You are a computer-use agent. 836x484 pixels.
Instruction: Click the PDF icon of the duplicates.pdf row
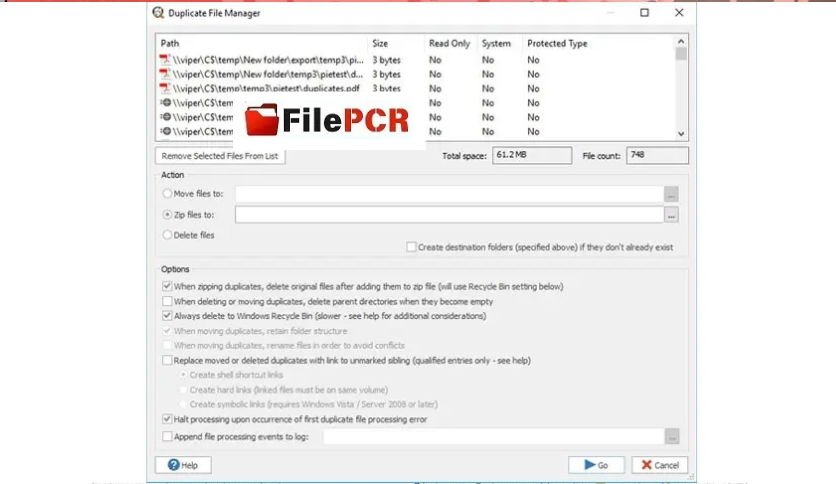click(x=165, y=88)
